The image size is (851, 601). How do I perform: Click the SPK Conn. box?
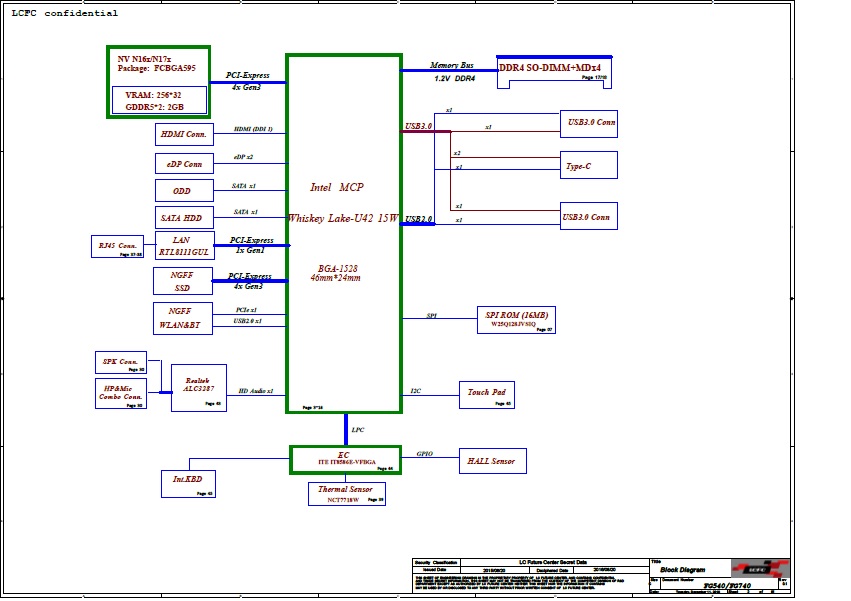click(120, 362)
